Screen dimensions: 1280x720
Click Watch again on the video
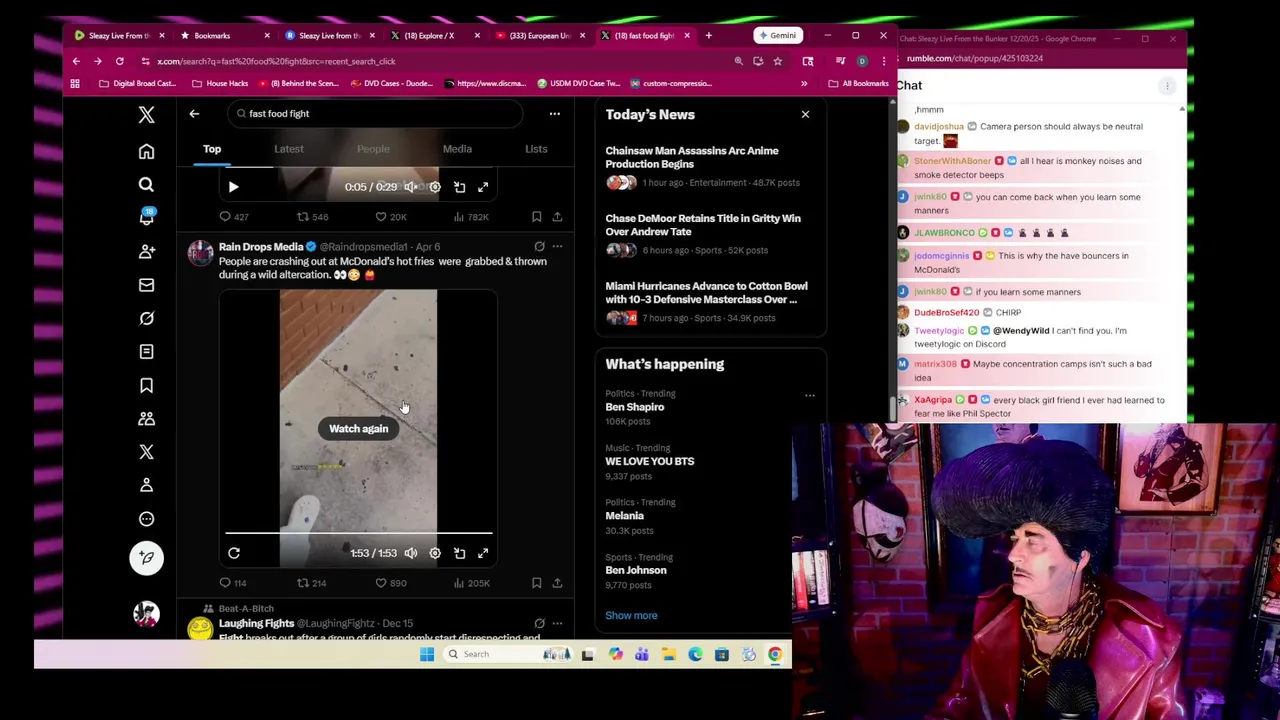358,429
